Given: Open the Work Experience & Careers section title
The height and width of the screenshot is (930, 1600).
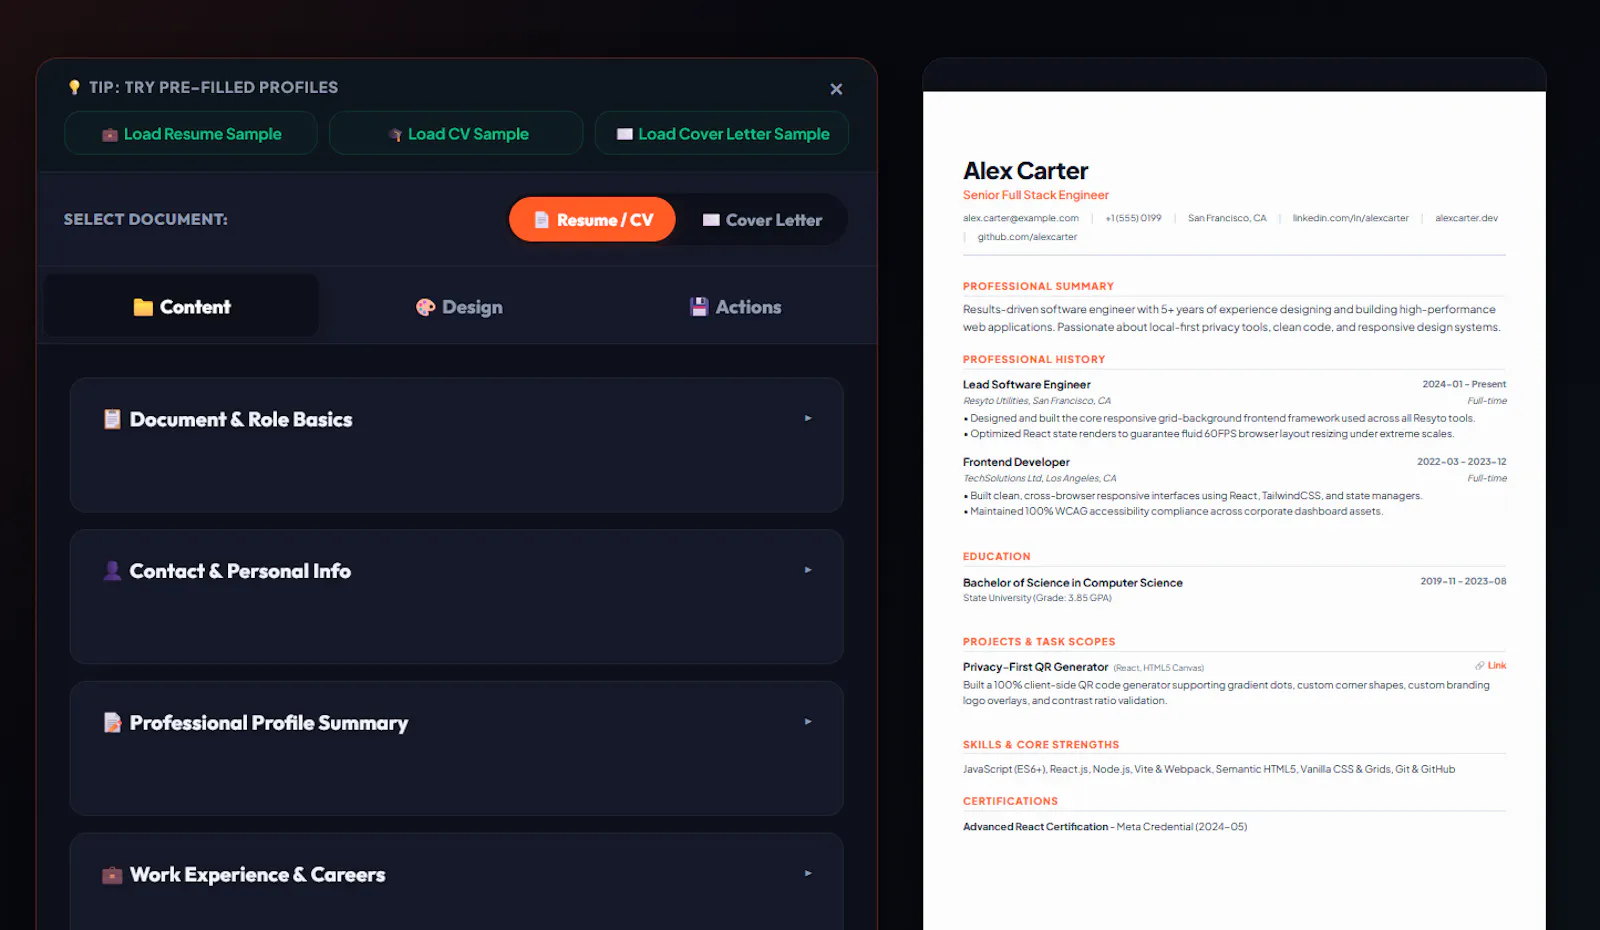Looking at the screenshot, I should coord(258,875).
